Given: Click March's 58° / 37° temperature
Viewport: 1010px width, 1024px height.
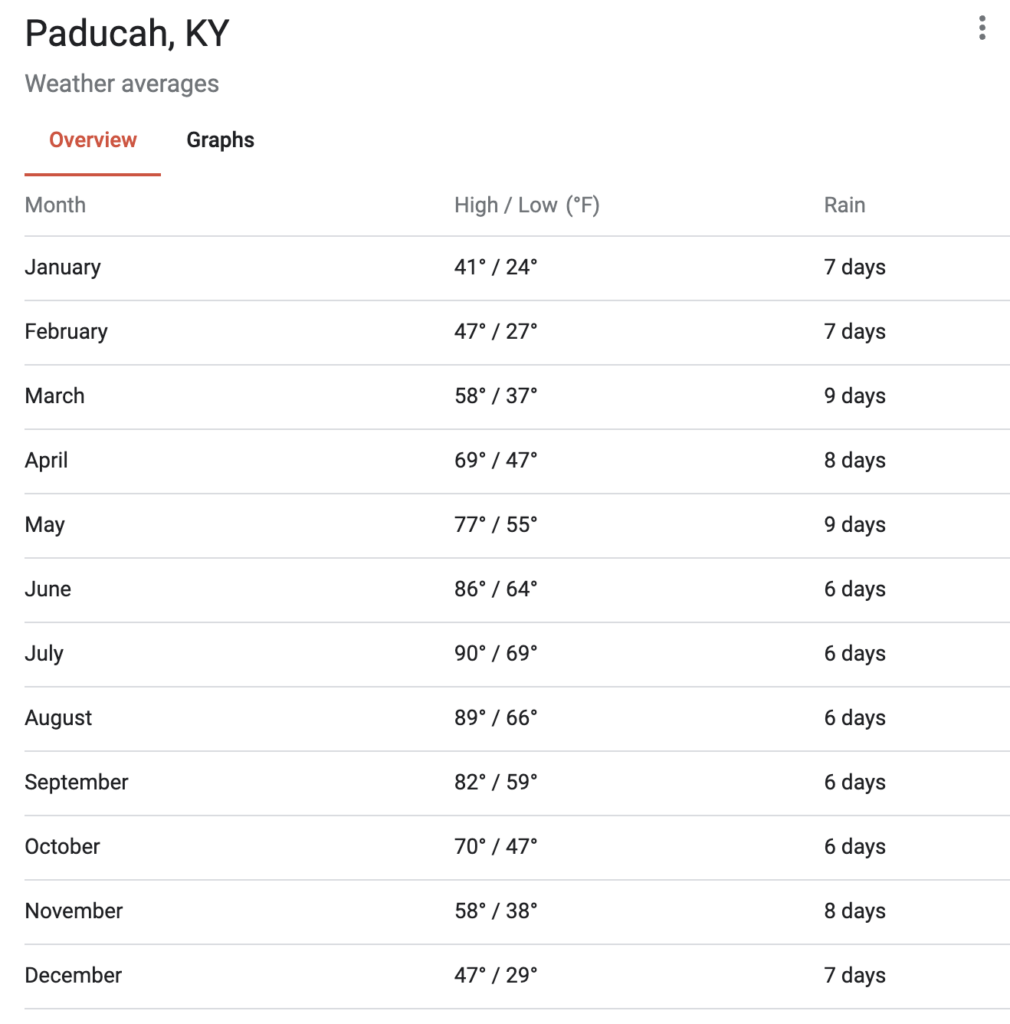Looking at the screenshot, I should point(496,396).
